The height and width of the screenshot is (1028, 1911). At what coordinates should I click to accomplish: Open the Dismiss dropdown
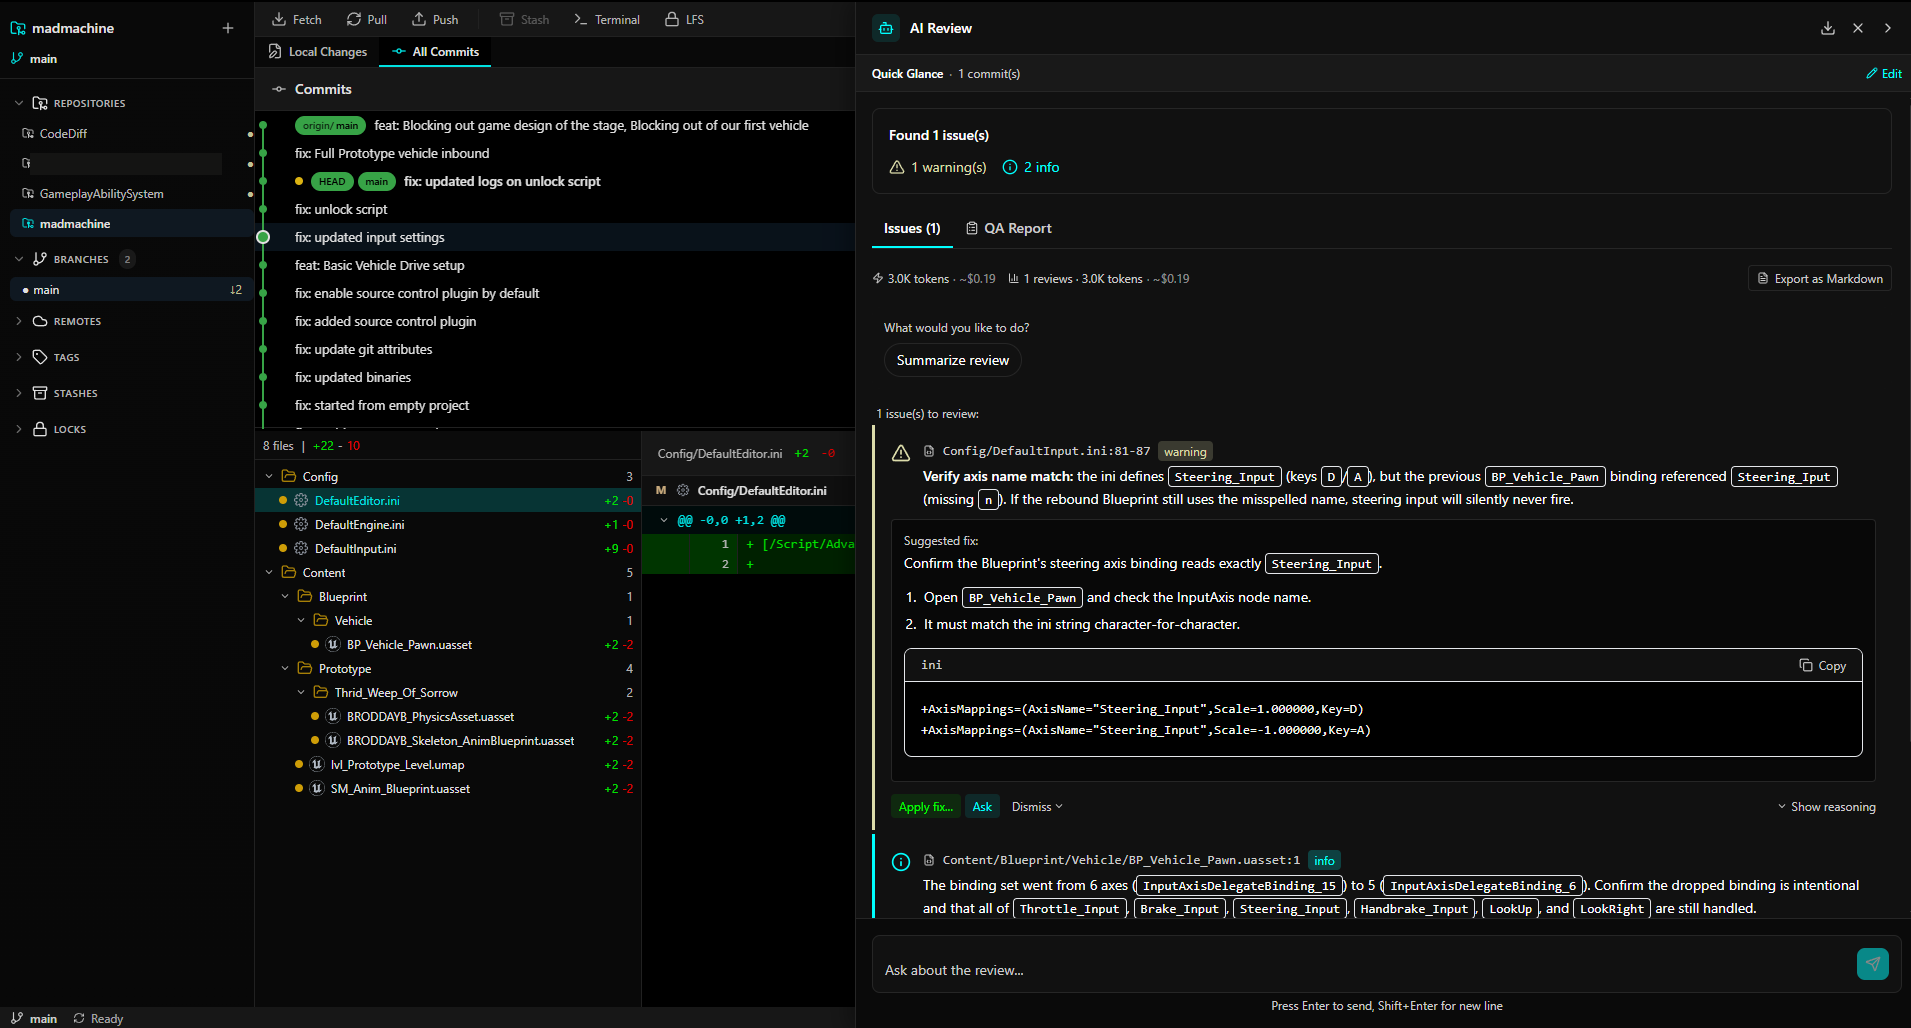coord(1037,807)
